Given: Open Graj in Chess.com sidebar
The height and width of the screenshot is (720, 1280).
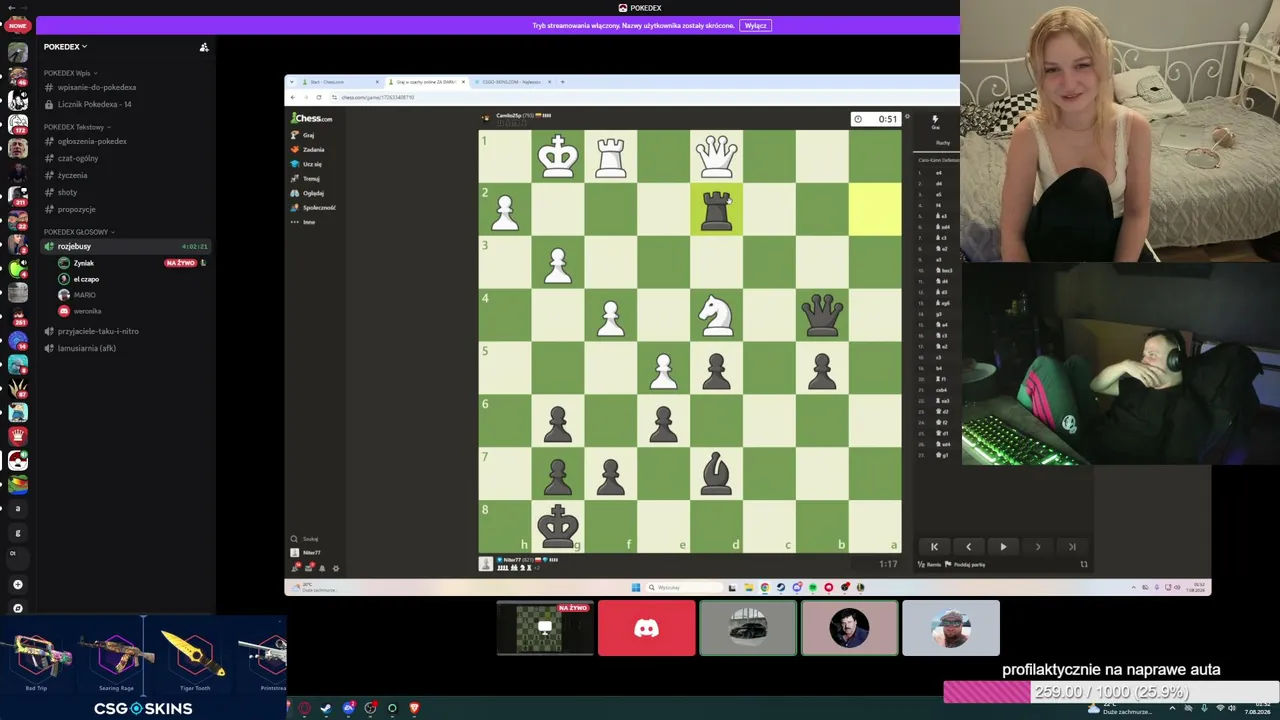Looking at the screenshot, I should (302, 135).
